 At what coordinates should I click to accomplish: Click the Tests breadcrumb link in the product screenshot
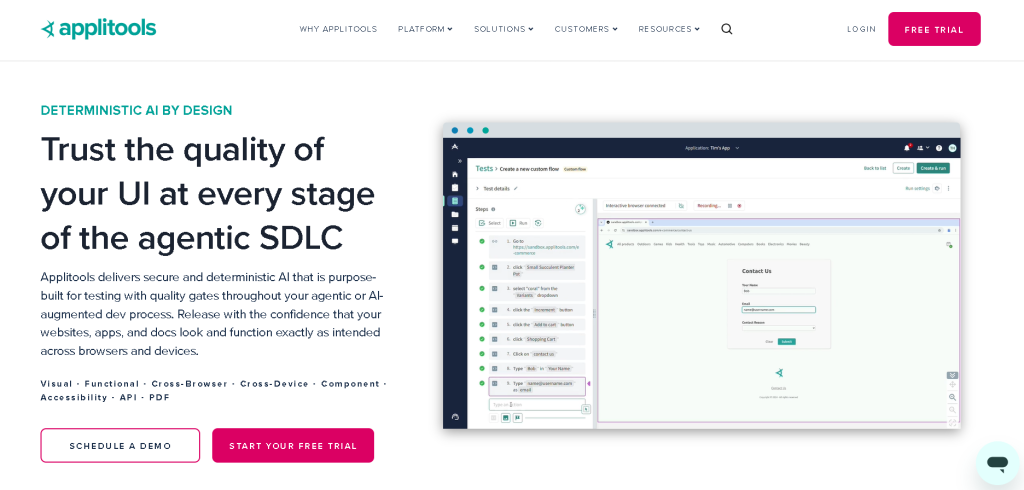(484, 168)
